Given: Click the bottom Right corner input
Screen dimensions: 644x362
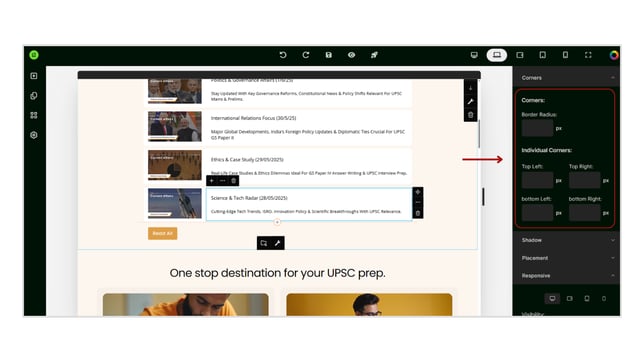Looking at the screenshot, I should coord(584,213).
